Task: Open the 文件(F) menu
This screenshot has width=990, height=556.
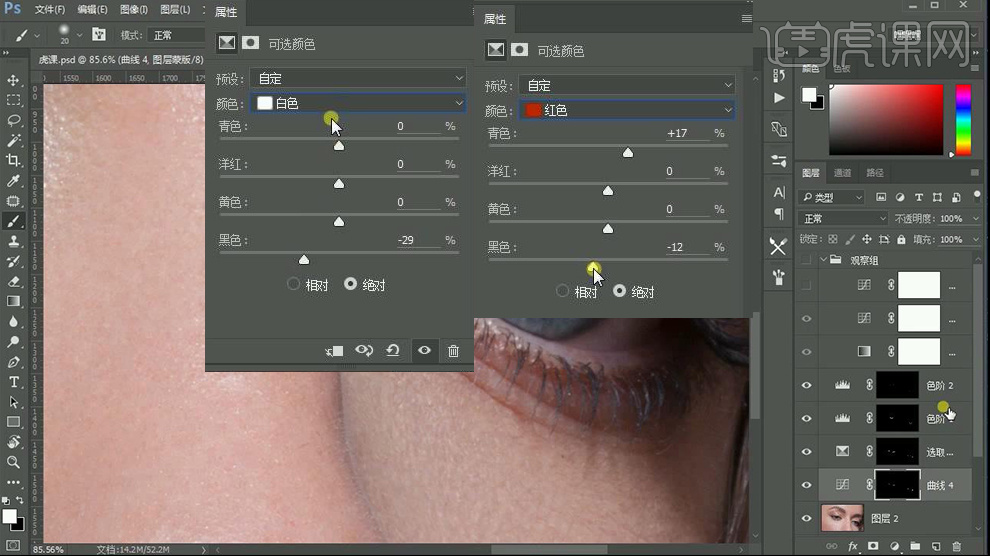Action: tap(50, 9)
